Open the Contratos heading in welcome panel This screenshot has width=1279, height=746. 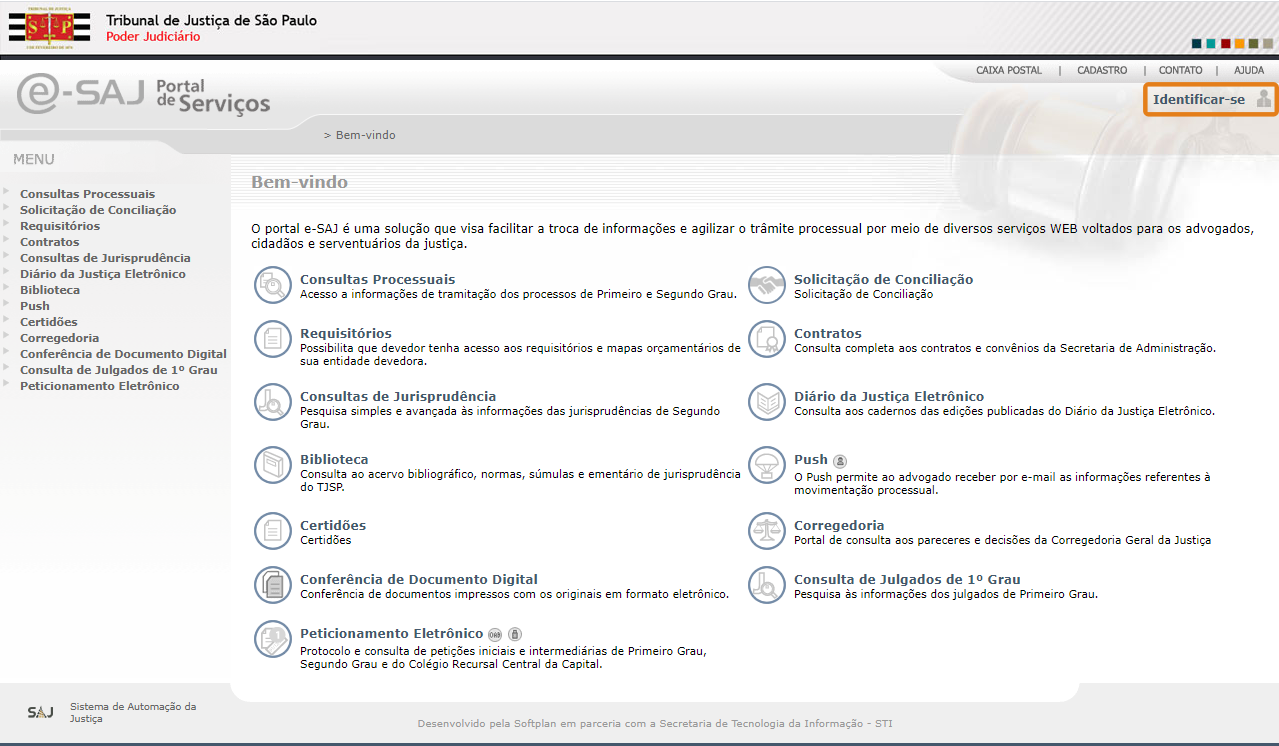coord(828,334)
